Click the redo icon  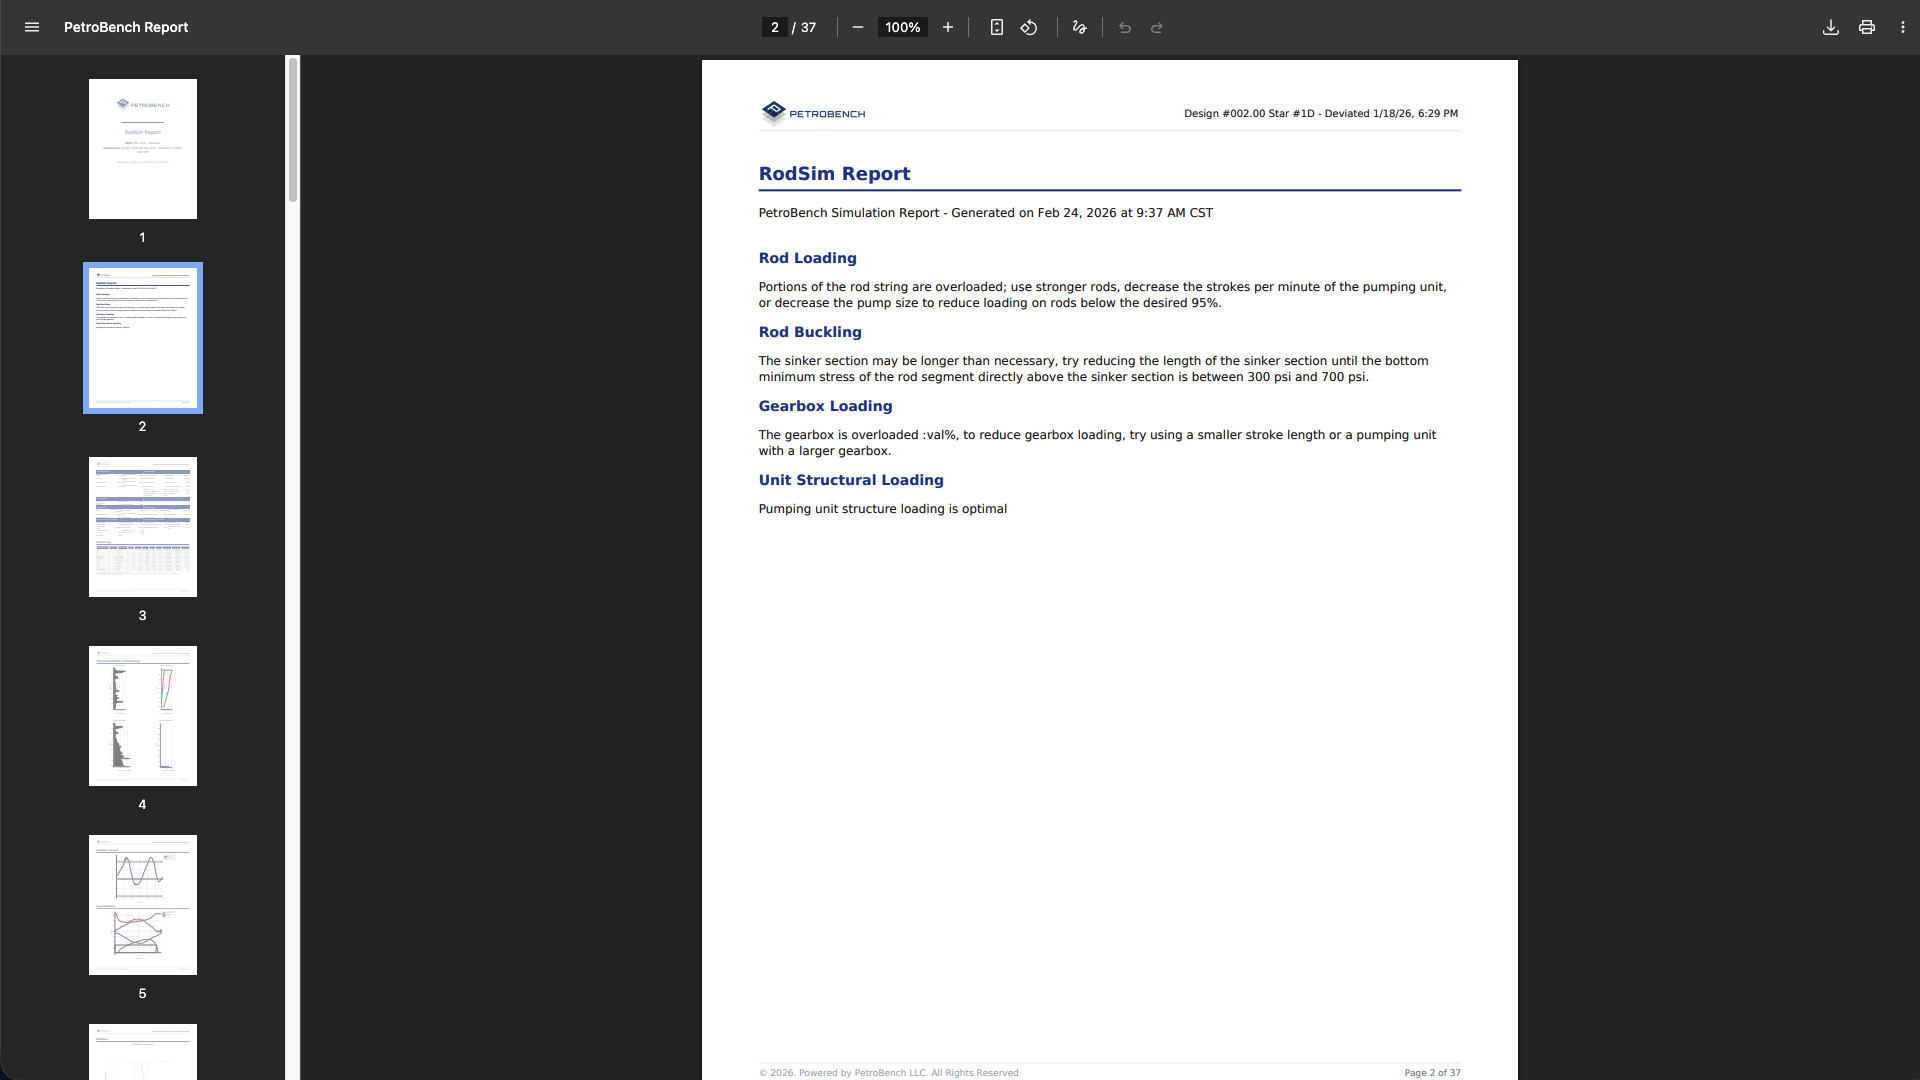coord(1157,28)
